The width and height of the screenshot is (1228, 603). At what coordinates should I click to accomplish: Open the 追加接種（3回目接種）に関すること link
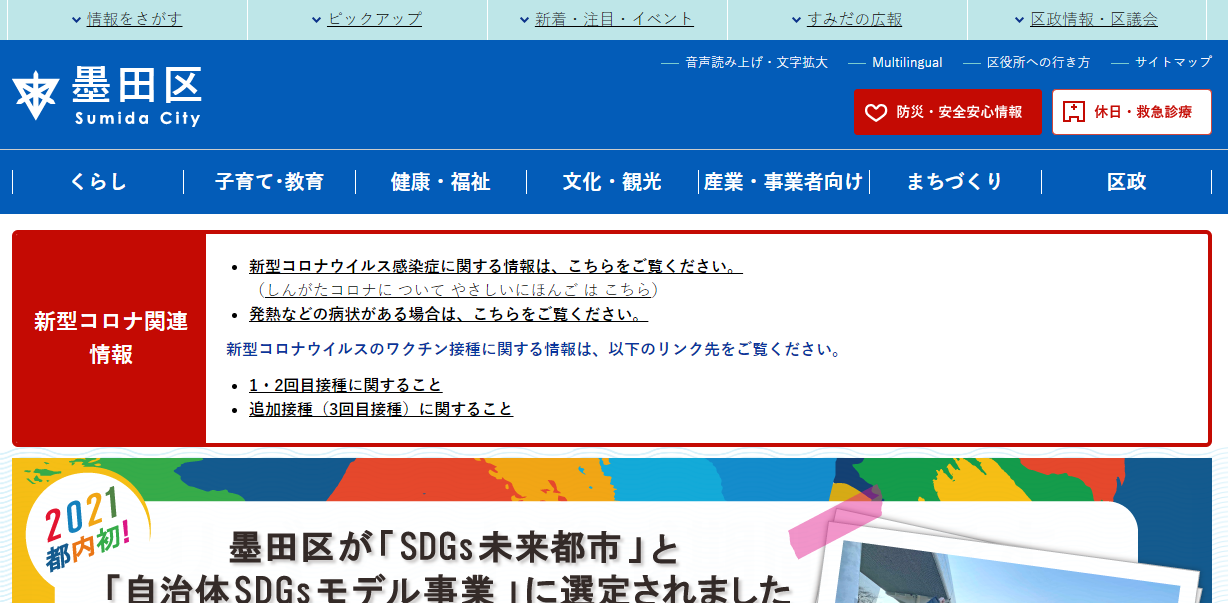coord(381,409)
